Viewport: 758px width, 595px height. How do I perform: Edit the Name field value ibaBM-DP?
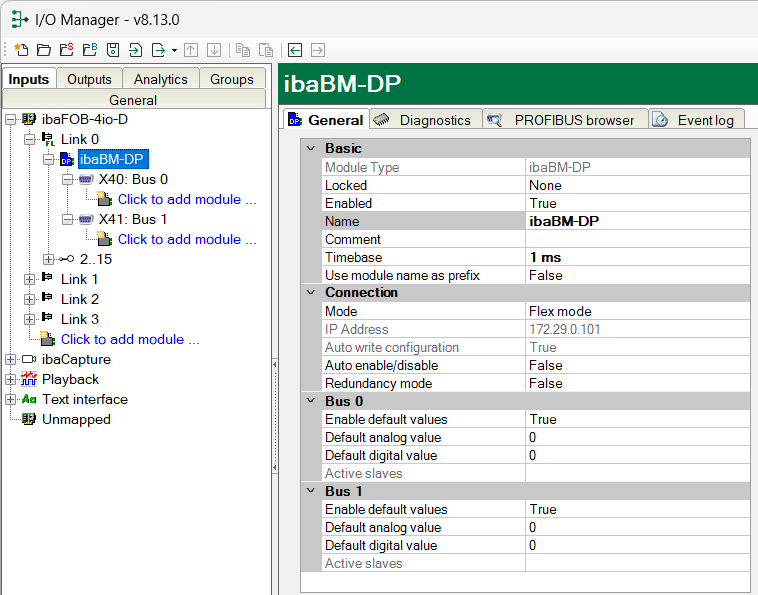[638, 221]
